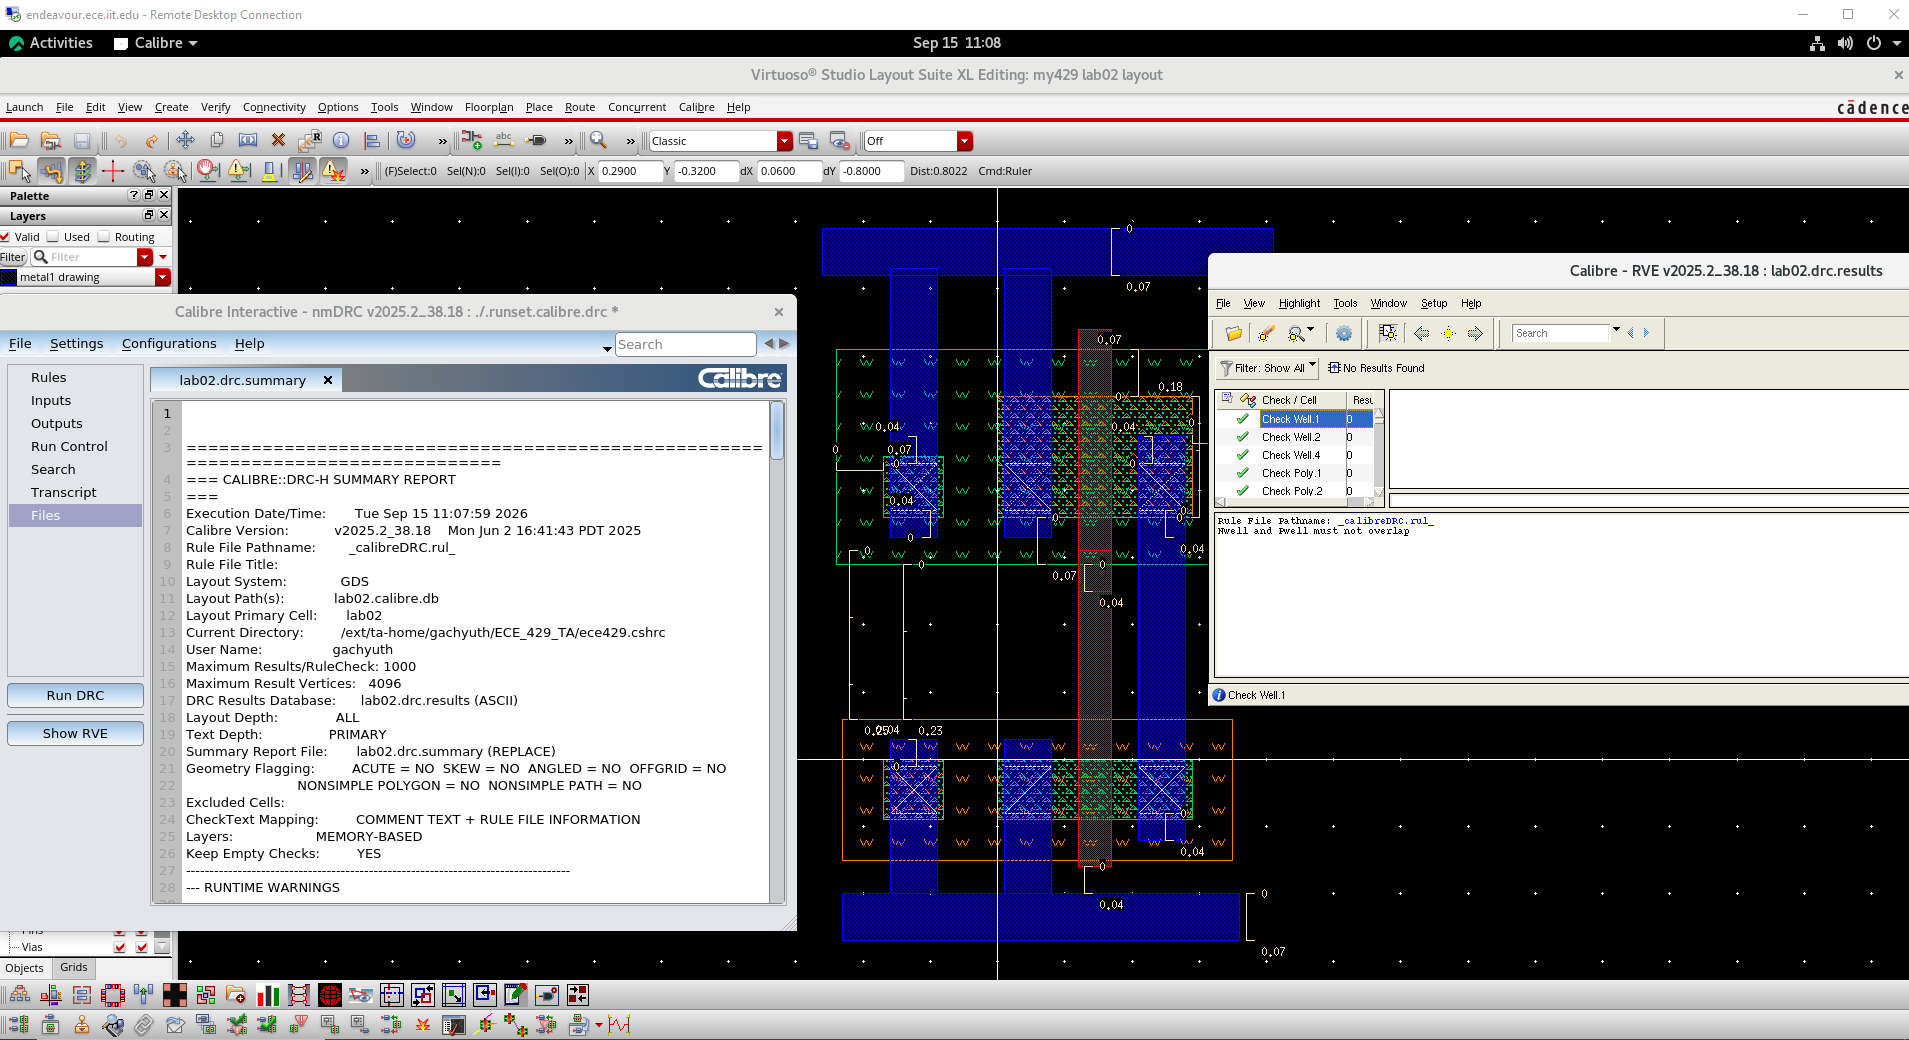Click the Save icon in Virtuoso toolbar
The height and width of the screenshot is (1040, 1909).
[82, 141]
